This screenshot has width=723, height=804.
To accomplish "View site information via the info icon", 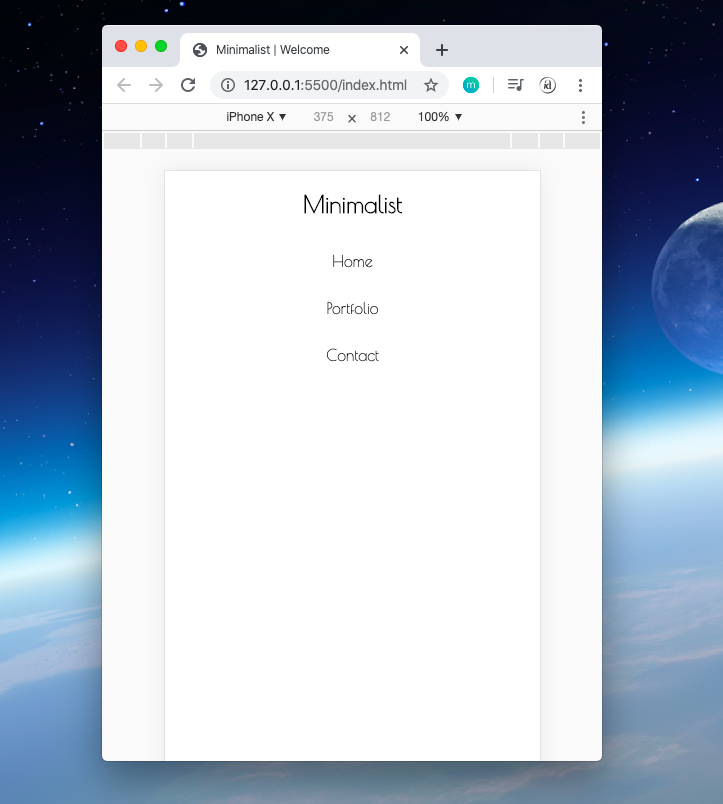I will click(x=228, y=85).
